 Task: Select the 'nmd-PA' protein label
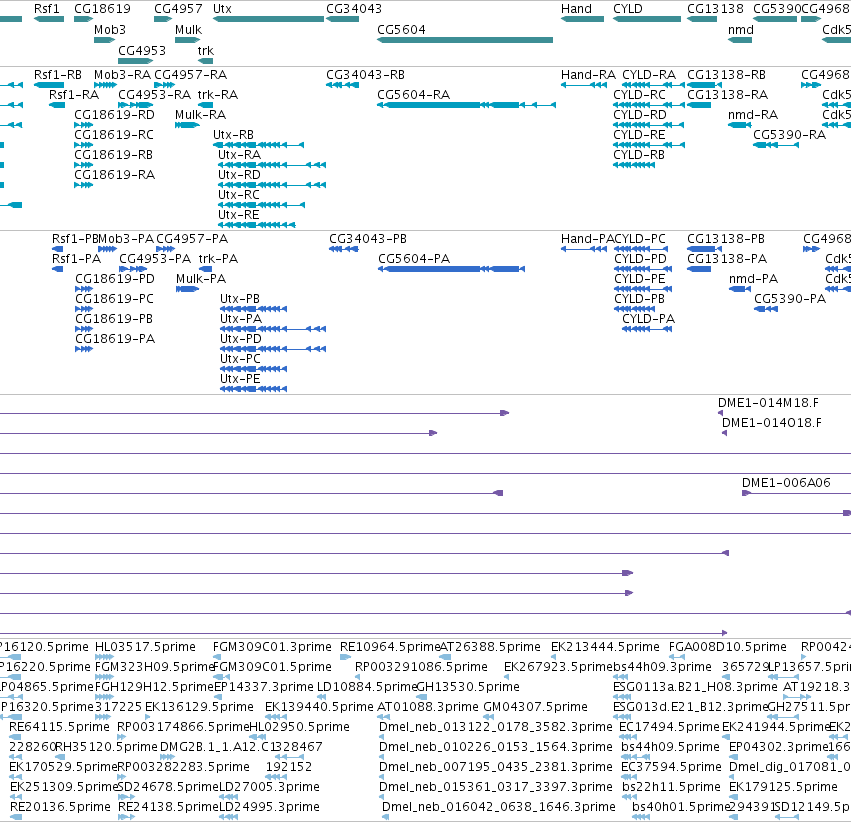point(753,279)
